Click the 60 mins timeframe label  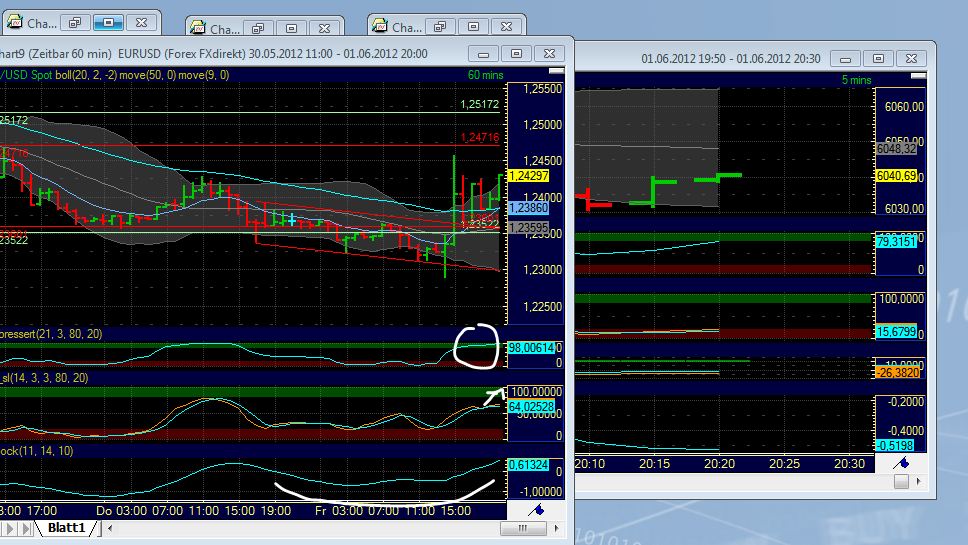pos(485,75)
